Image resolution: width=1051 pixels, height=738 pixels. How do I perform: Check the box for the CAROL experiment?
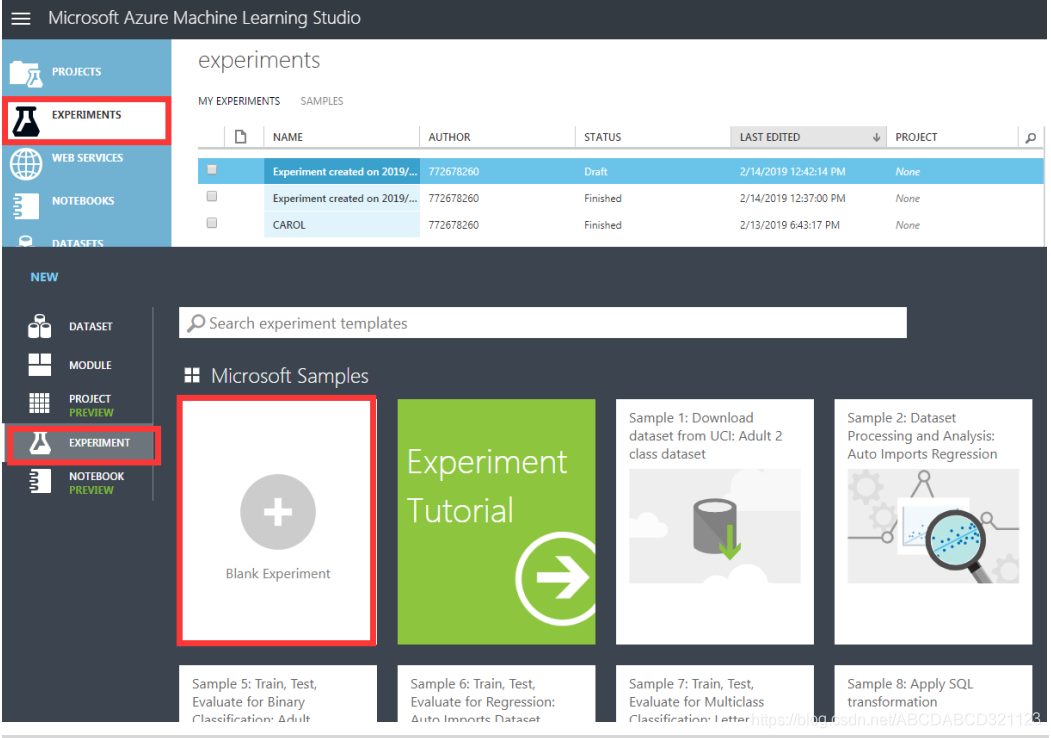pos(212,223)
